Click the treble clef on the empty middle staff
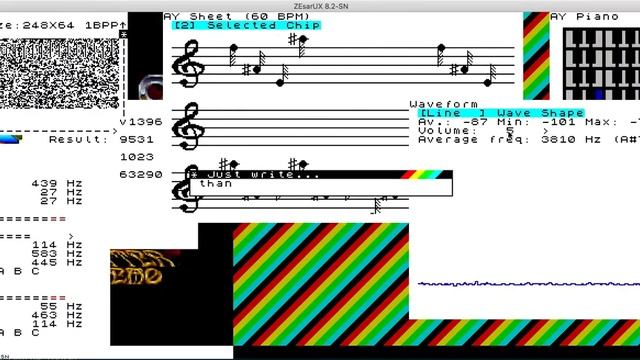640x360 pixels. tap(188, 127)
